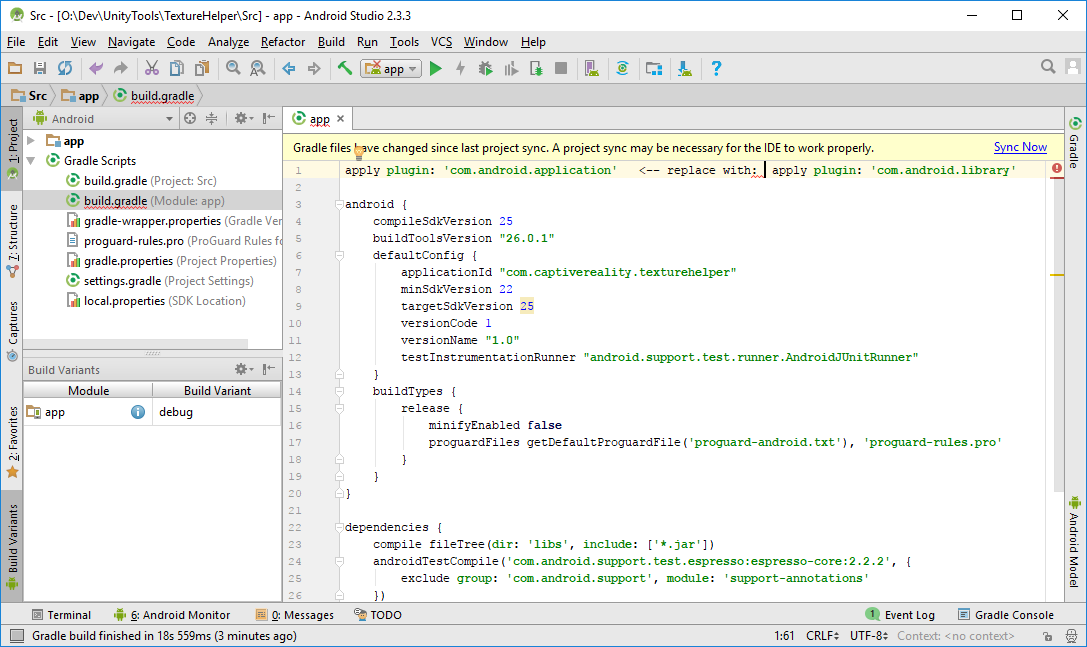Select build.gradle (Project: Src) in tree
The image size is (1087, 647).
141,181
